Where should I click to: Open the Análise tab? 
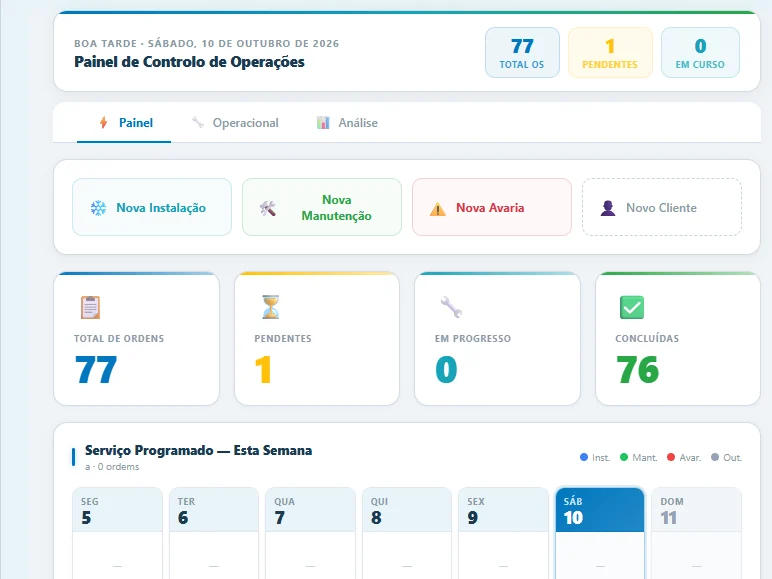(x=347, y=123)
